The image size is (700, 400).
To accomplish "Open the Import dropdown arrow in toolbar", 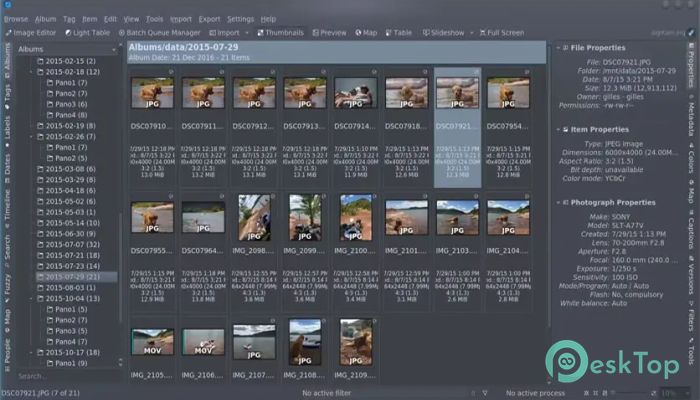I will [247, 33].
